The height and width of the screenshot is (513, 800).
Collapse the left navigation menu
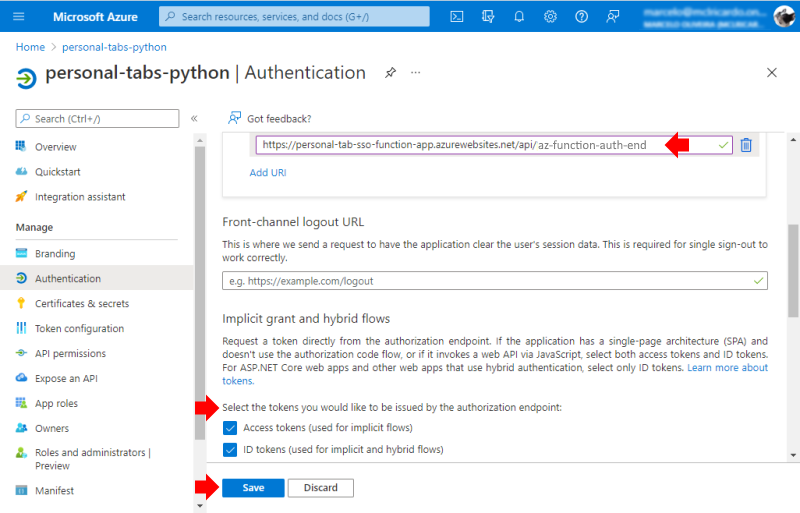(194, 118)
